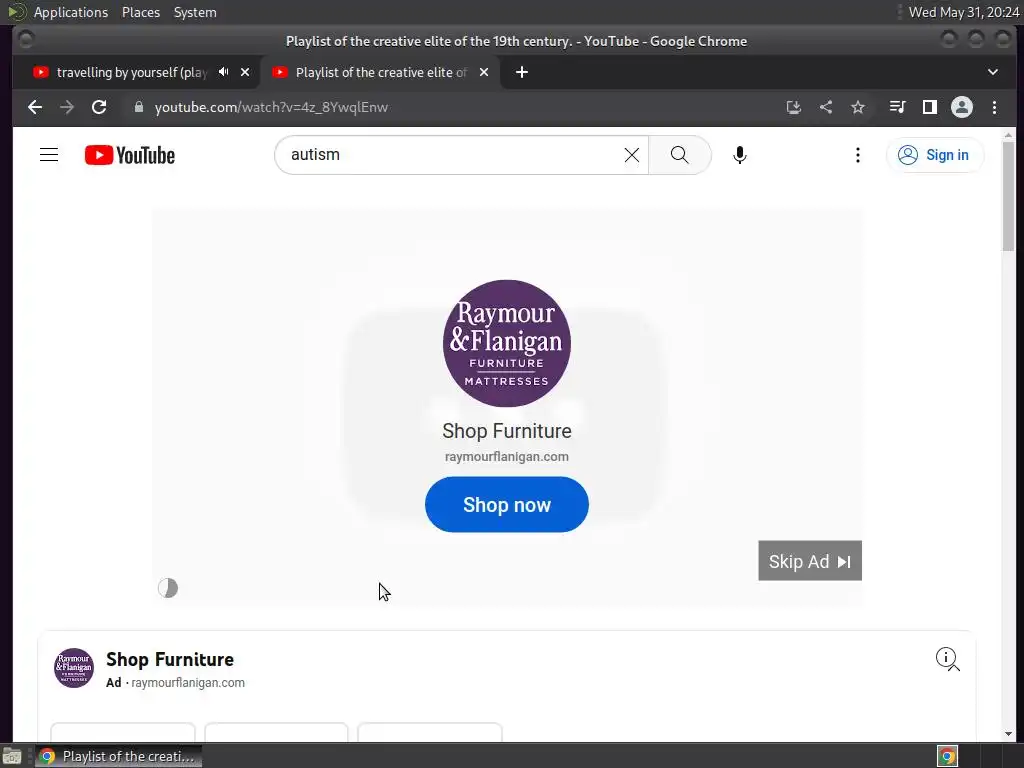View site information lock icon
This screenshot has height=768, width=1024.
pos(138,107)
